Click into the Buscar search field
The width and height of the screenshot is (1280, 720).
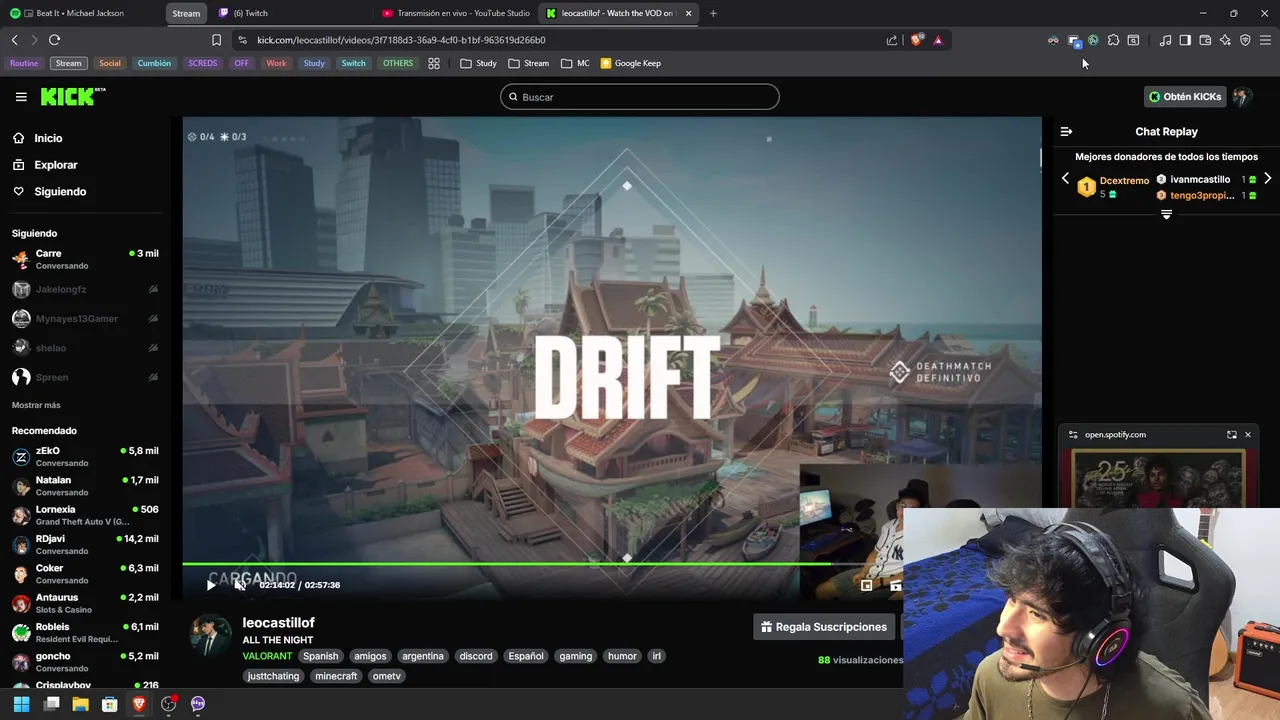point(640,97)
